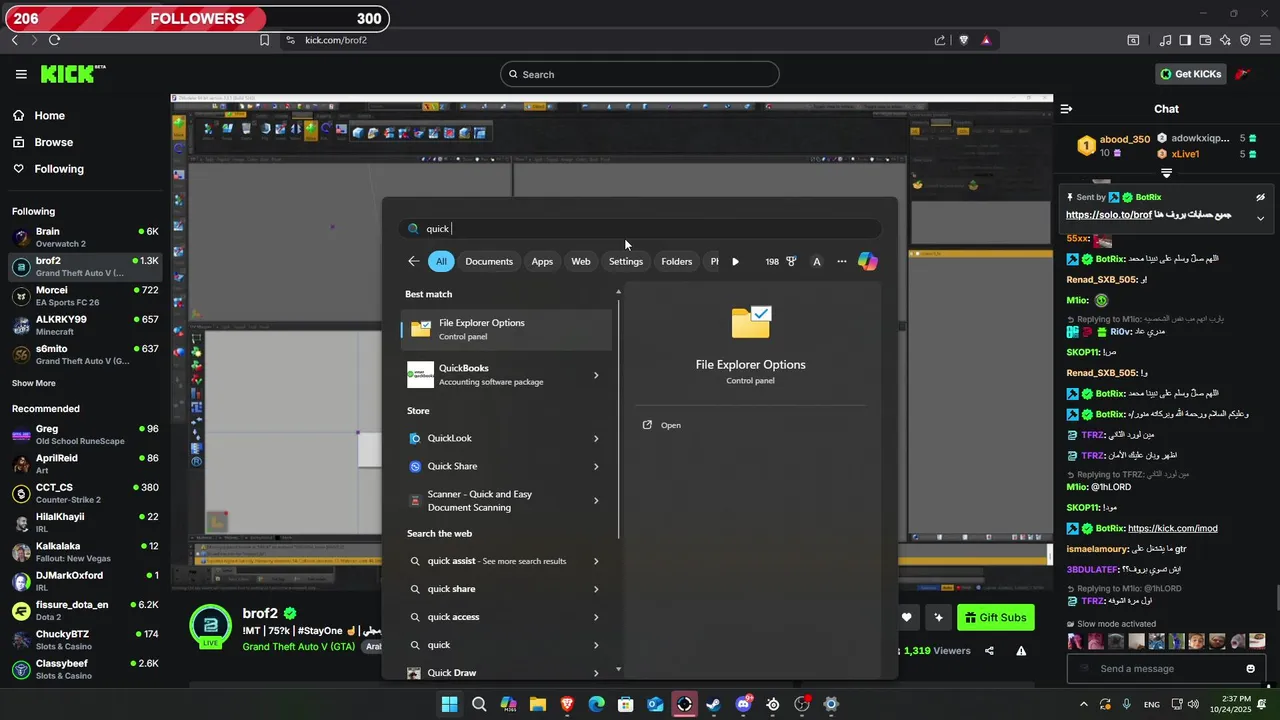Click the sparkle button beside Gift Subs
Image resolution: width=1280 pixels, height=720 pixels.
[938, 618]
